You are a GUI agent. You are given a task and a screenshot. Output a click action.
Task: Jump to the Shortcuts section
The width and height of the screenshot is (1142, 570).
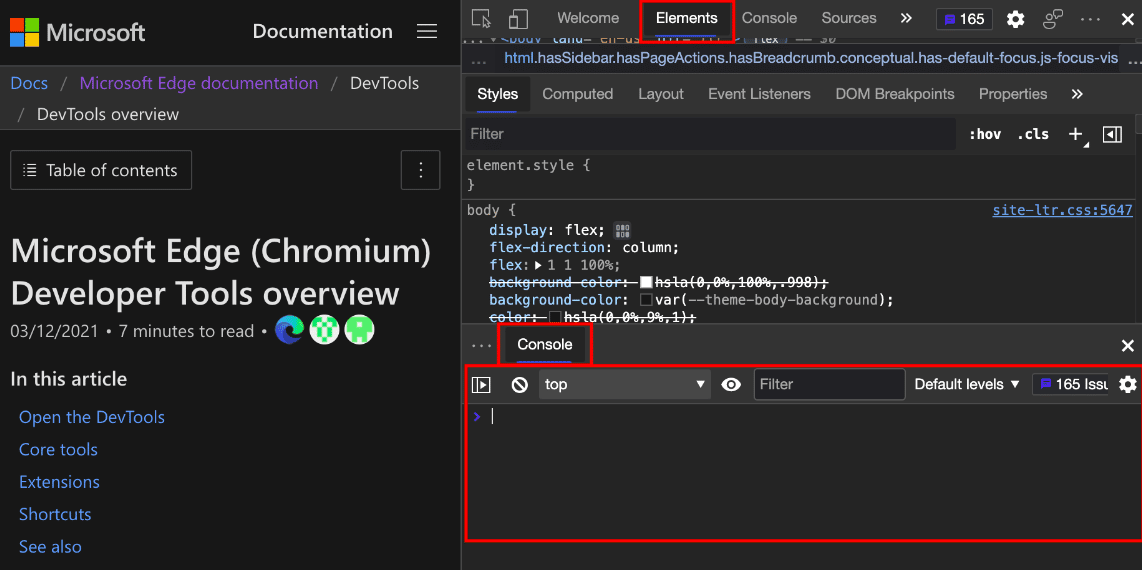[55, 514]
